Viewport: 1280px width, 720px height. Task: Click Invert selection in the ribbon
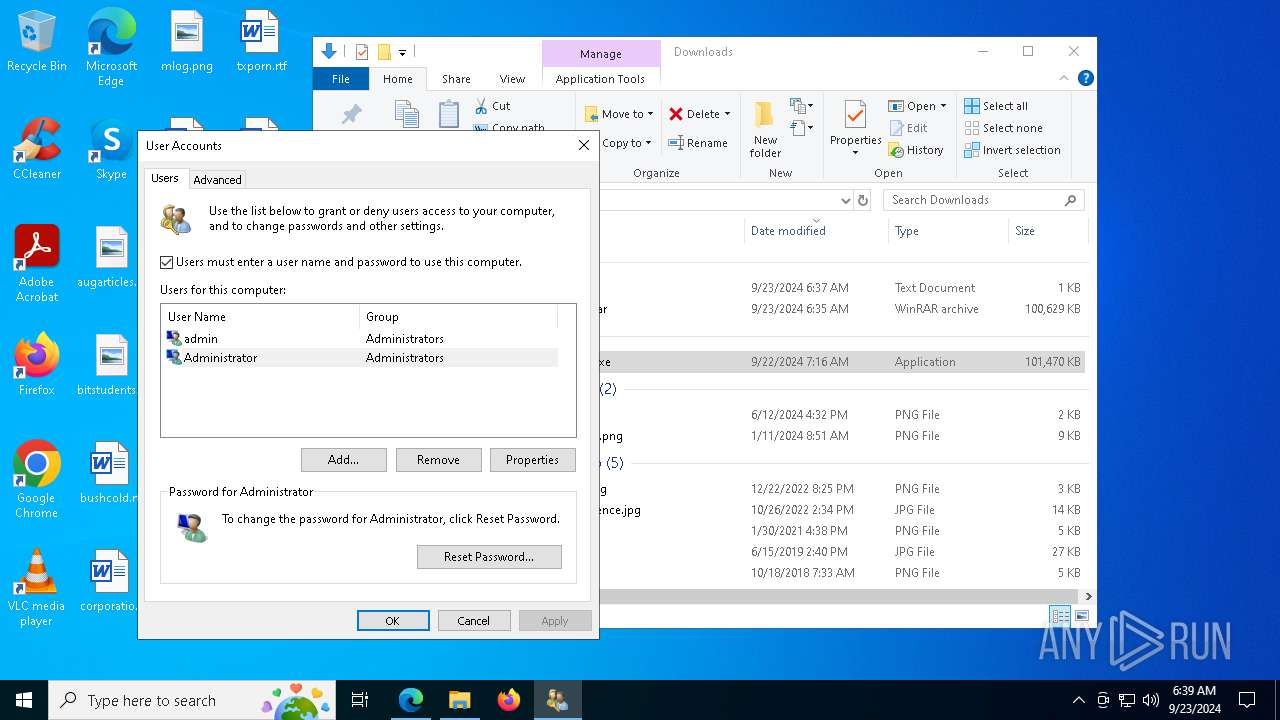pyautogui.click(x=1012, y=150)
